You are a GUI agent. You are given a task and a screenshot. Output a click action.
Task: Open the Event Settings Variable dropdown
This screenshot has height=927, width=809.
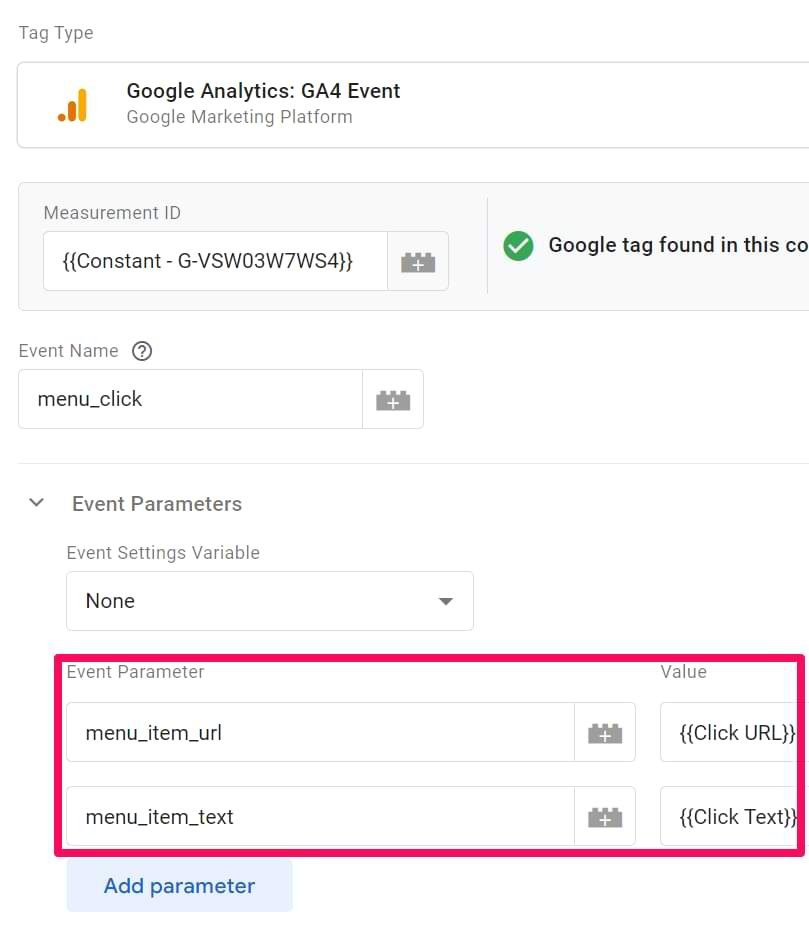pos(270,601)
